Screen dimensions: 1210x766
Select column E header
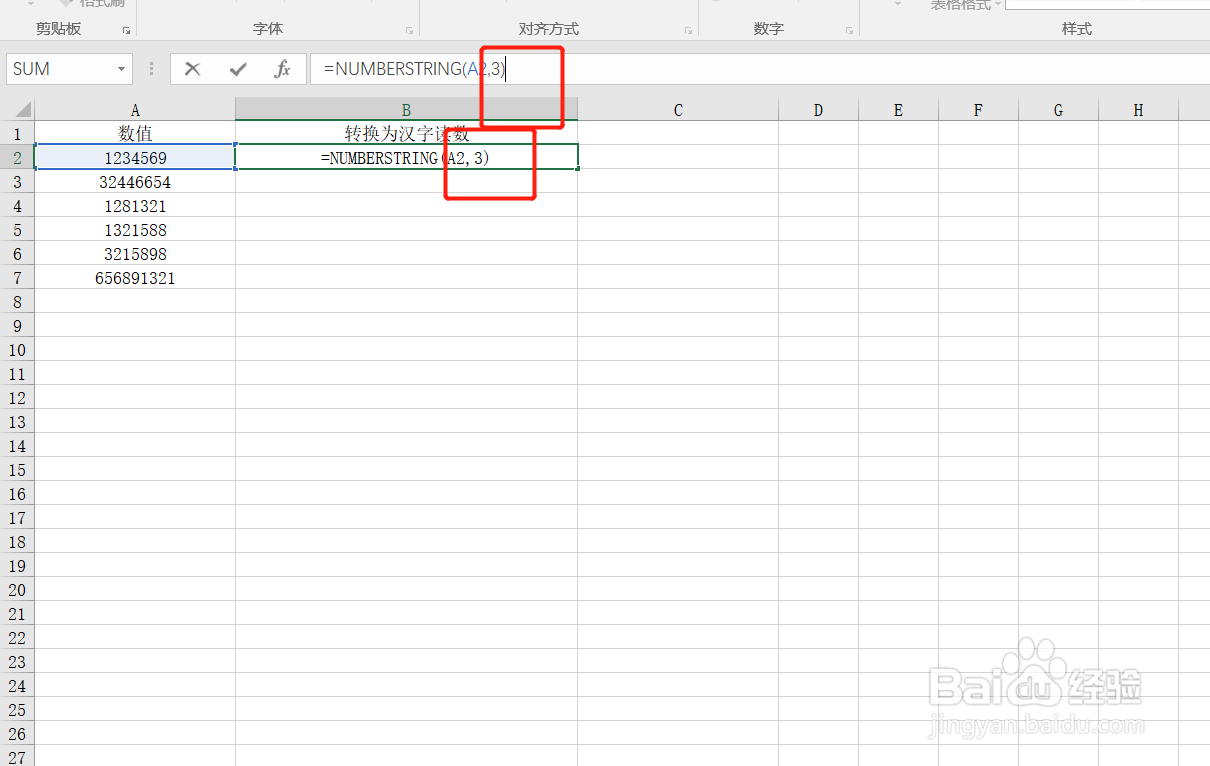pos(898,110)
